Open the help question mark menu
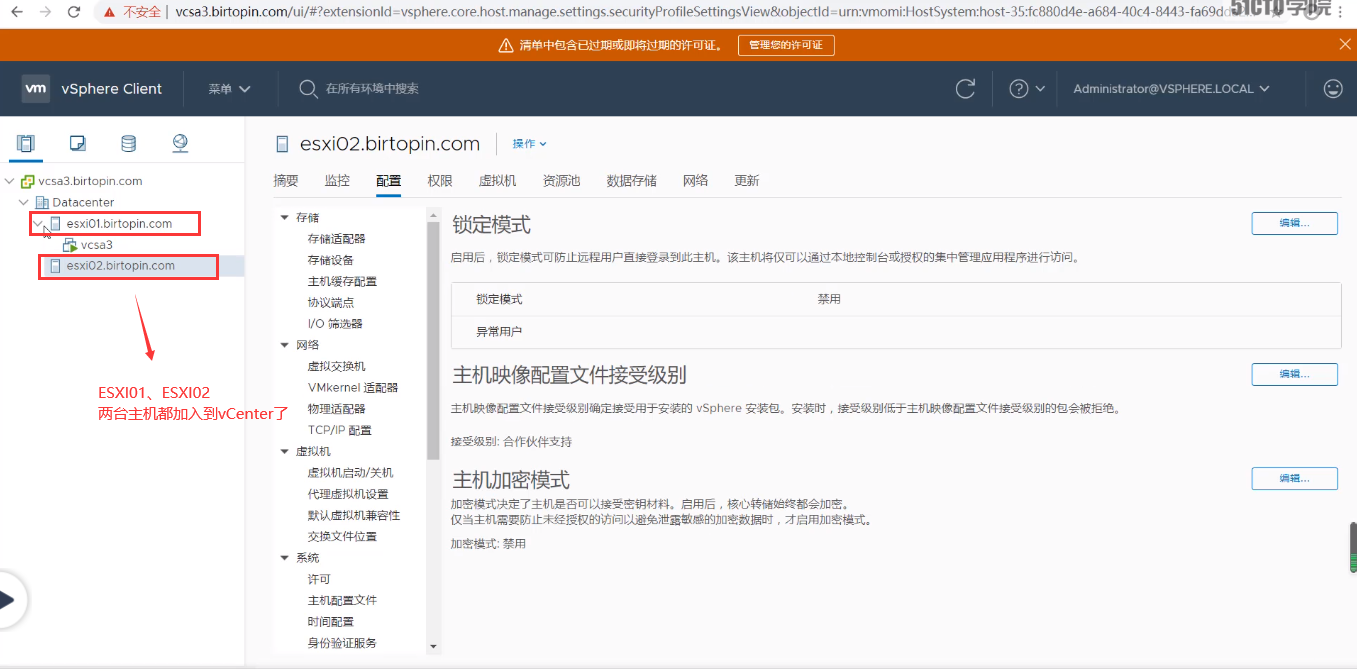The image size is (1357, 671). click(1026, 88)
